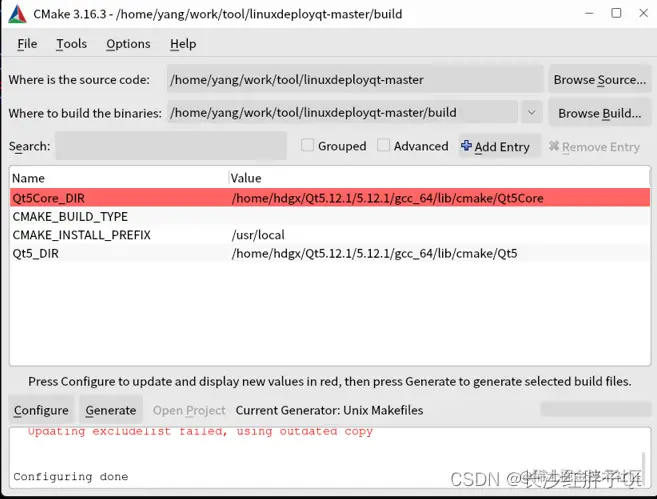The image size is (657, 499).
Task: Select the CMAKE_BUILD_TYPE row
Action: coord(330,216)
